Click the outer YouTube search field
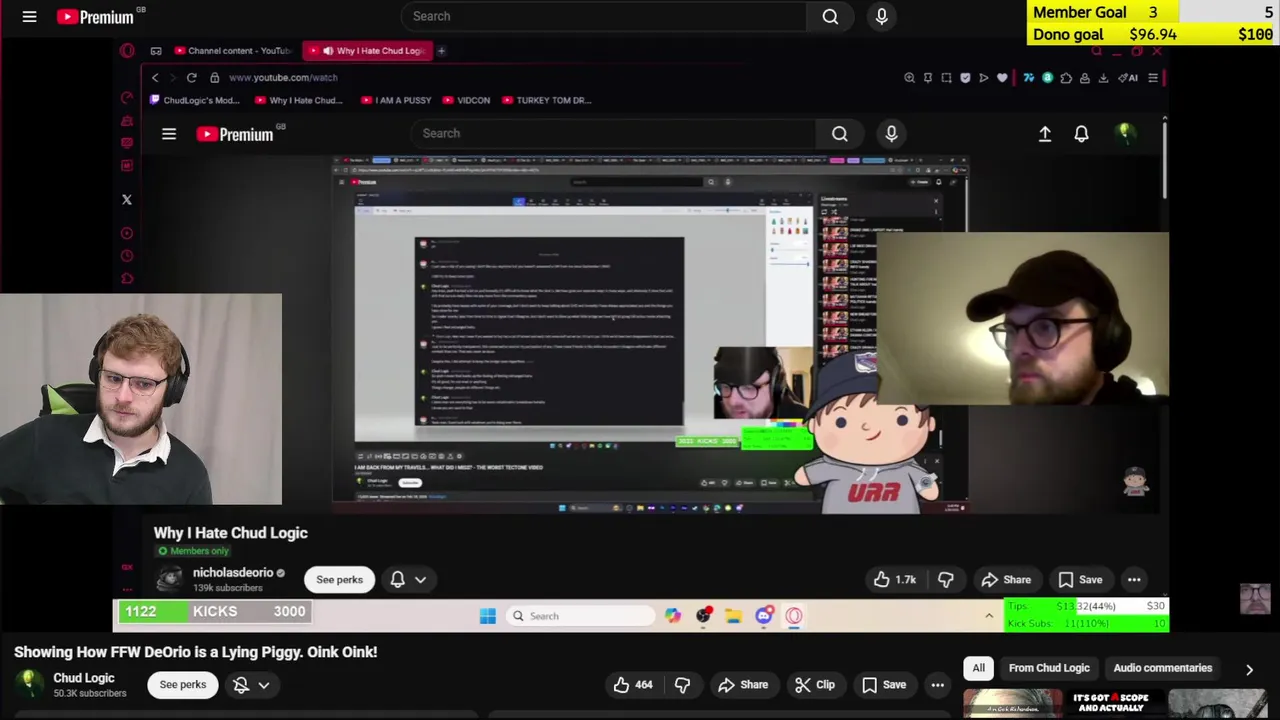Screen dimensions: 1280x720 click(604, 16)
